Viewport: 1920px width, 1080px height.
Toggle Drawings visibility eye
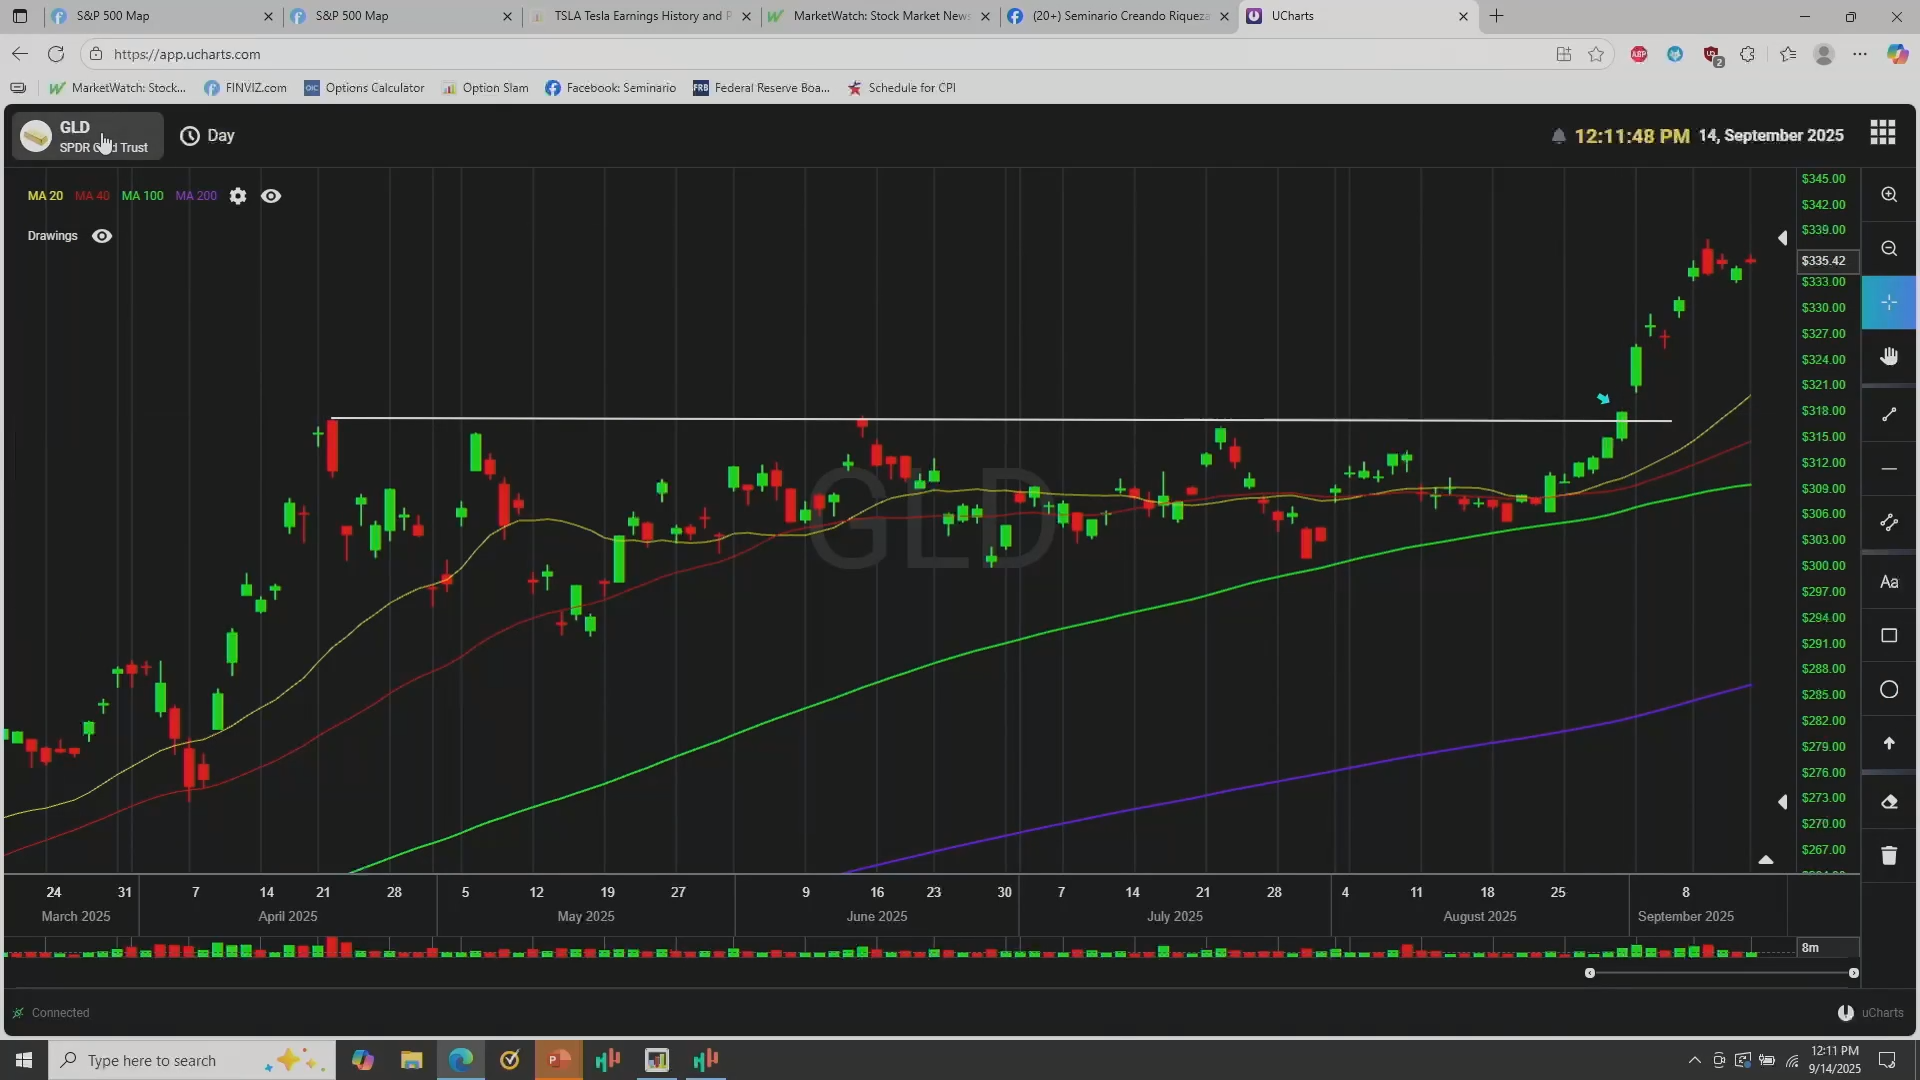(x=102, y=236)
